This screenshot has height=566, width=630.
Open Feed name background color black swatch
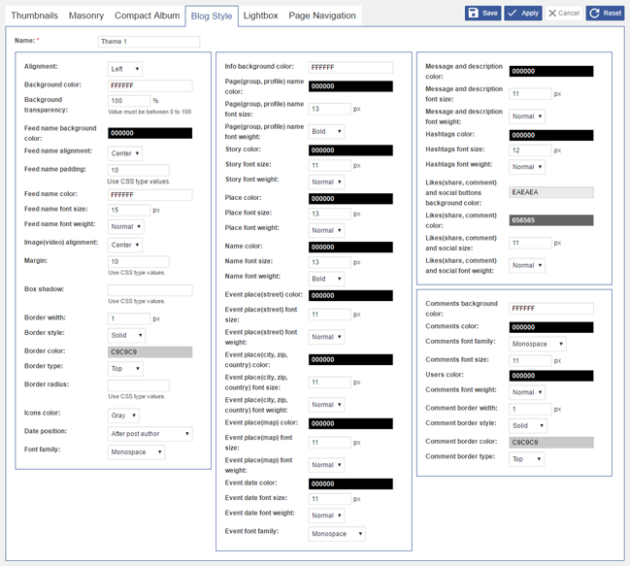coord(150,133)
